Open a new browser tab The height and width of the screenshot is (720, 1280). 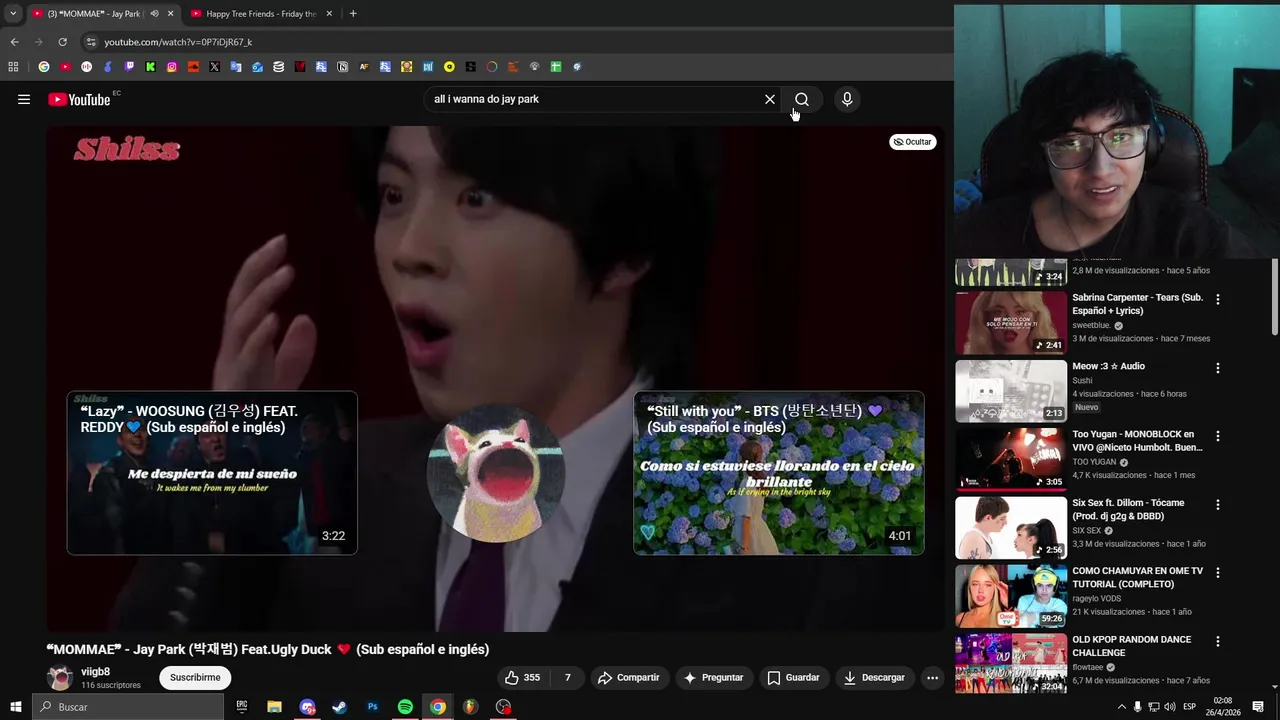coord(353,14)
